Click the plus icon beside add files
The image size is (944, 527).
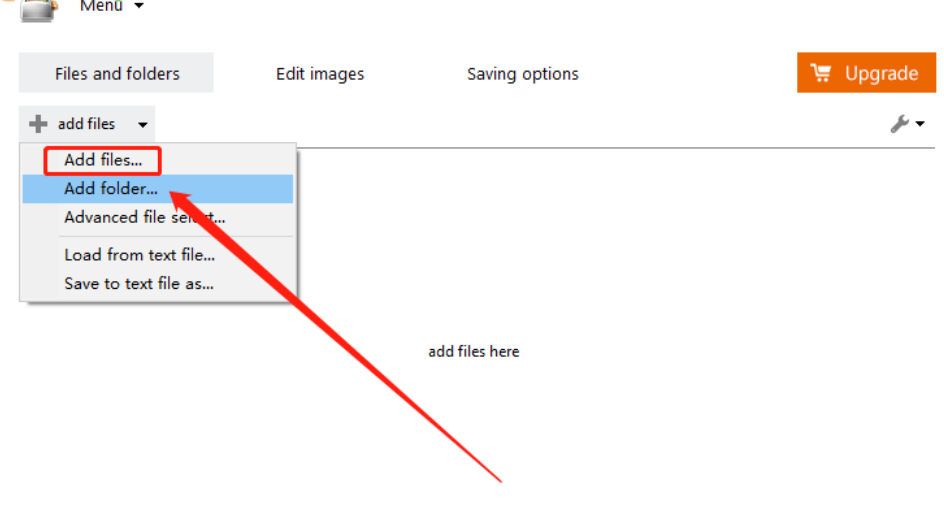click(38, 124)
